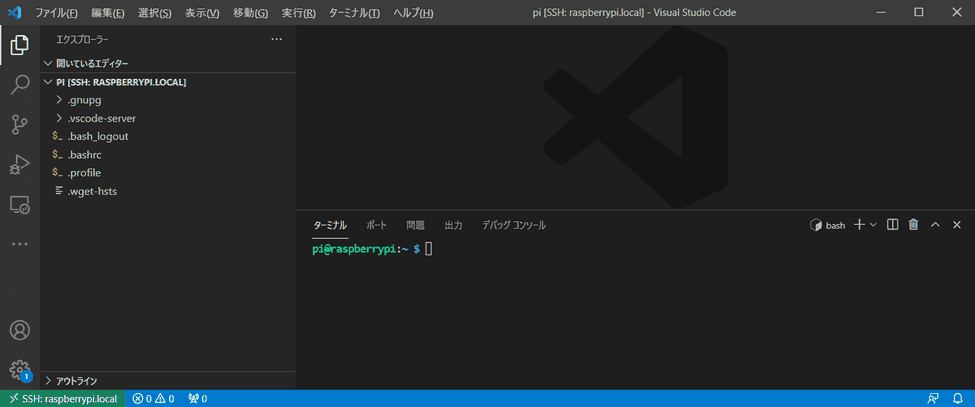The width and height of the screenshot is (975, 407).
Task: Open the 表示(V) menu
Action: 203,13
